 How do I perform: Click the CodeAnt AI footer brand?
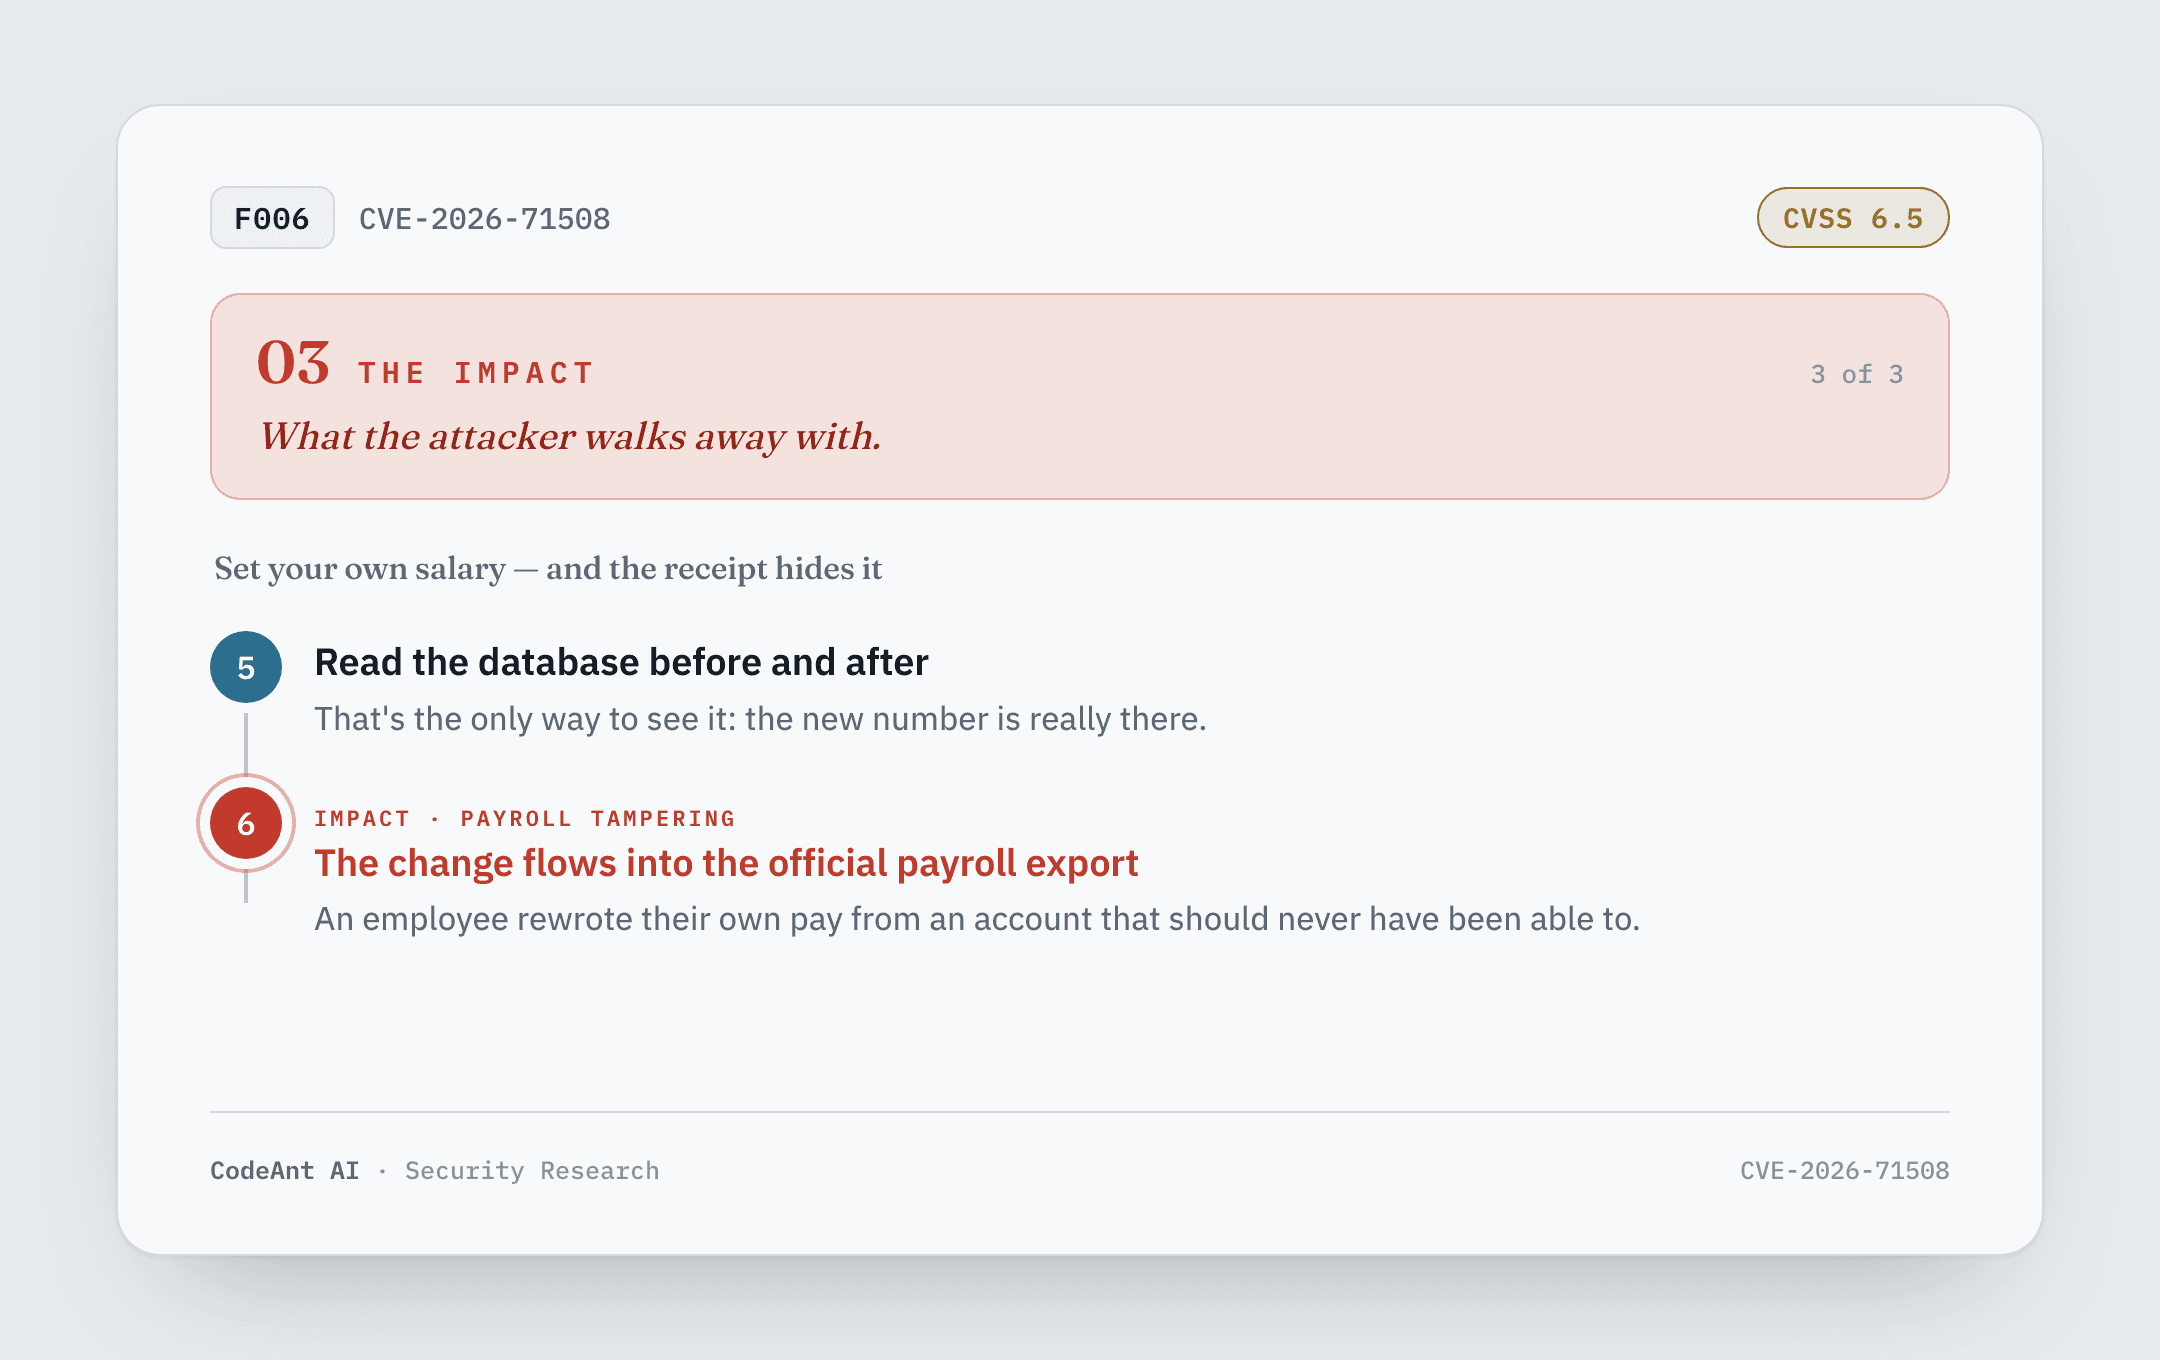[284, 1170]
